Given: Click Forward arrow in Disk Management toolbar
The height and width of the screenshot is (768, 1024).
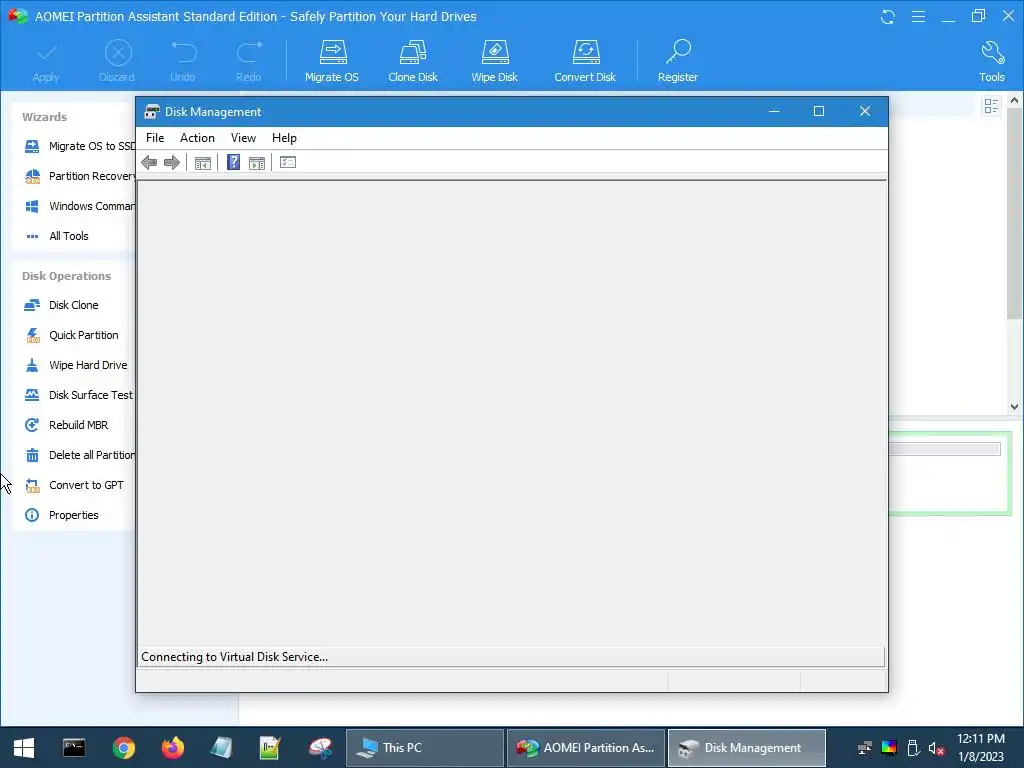Looking at the screenshot, I should click(x=172, y=163).
